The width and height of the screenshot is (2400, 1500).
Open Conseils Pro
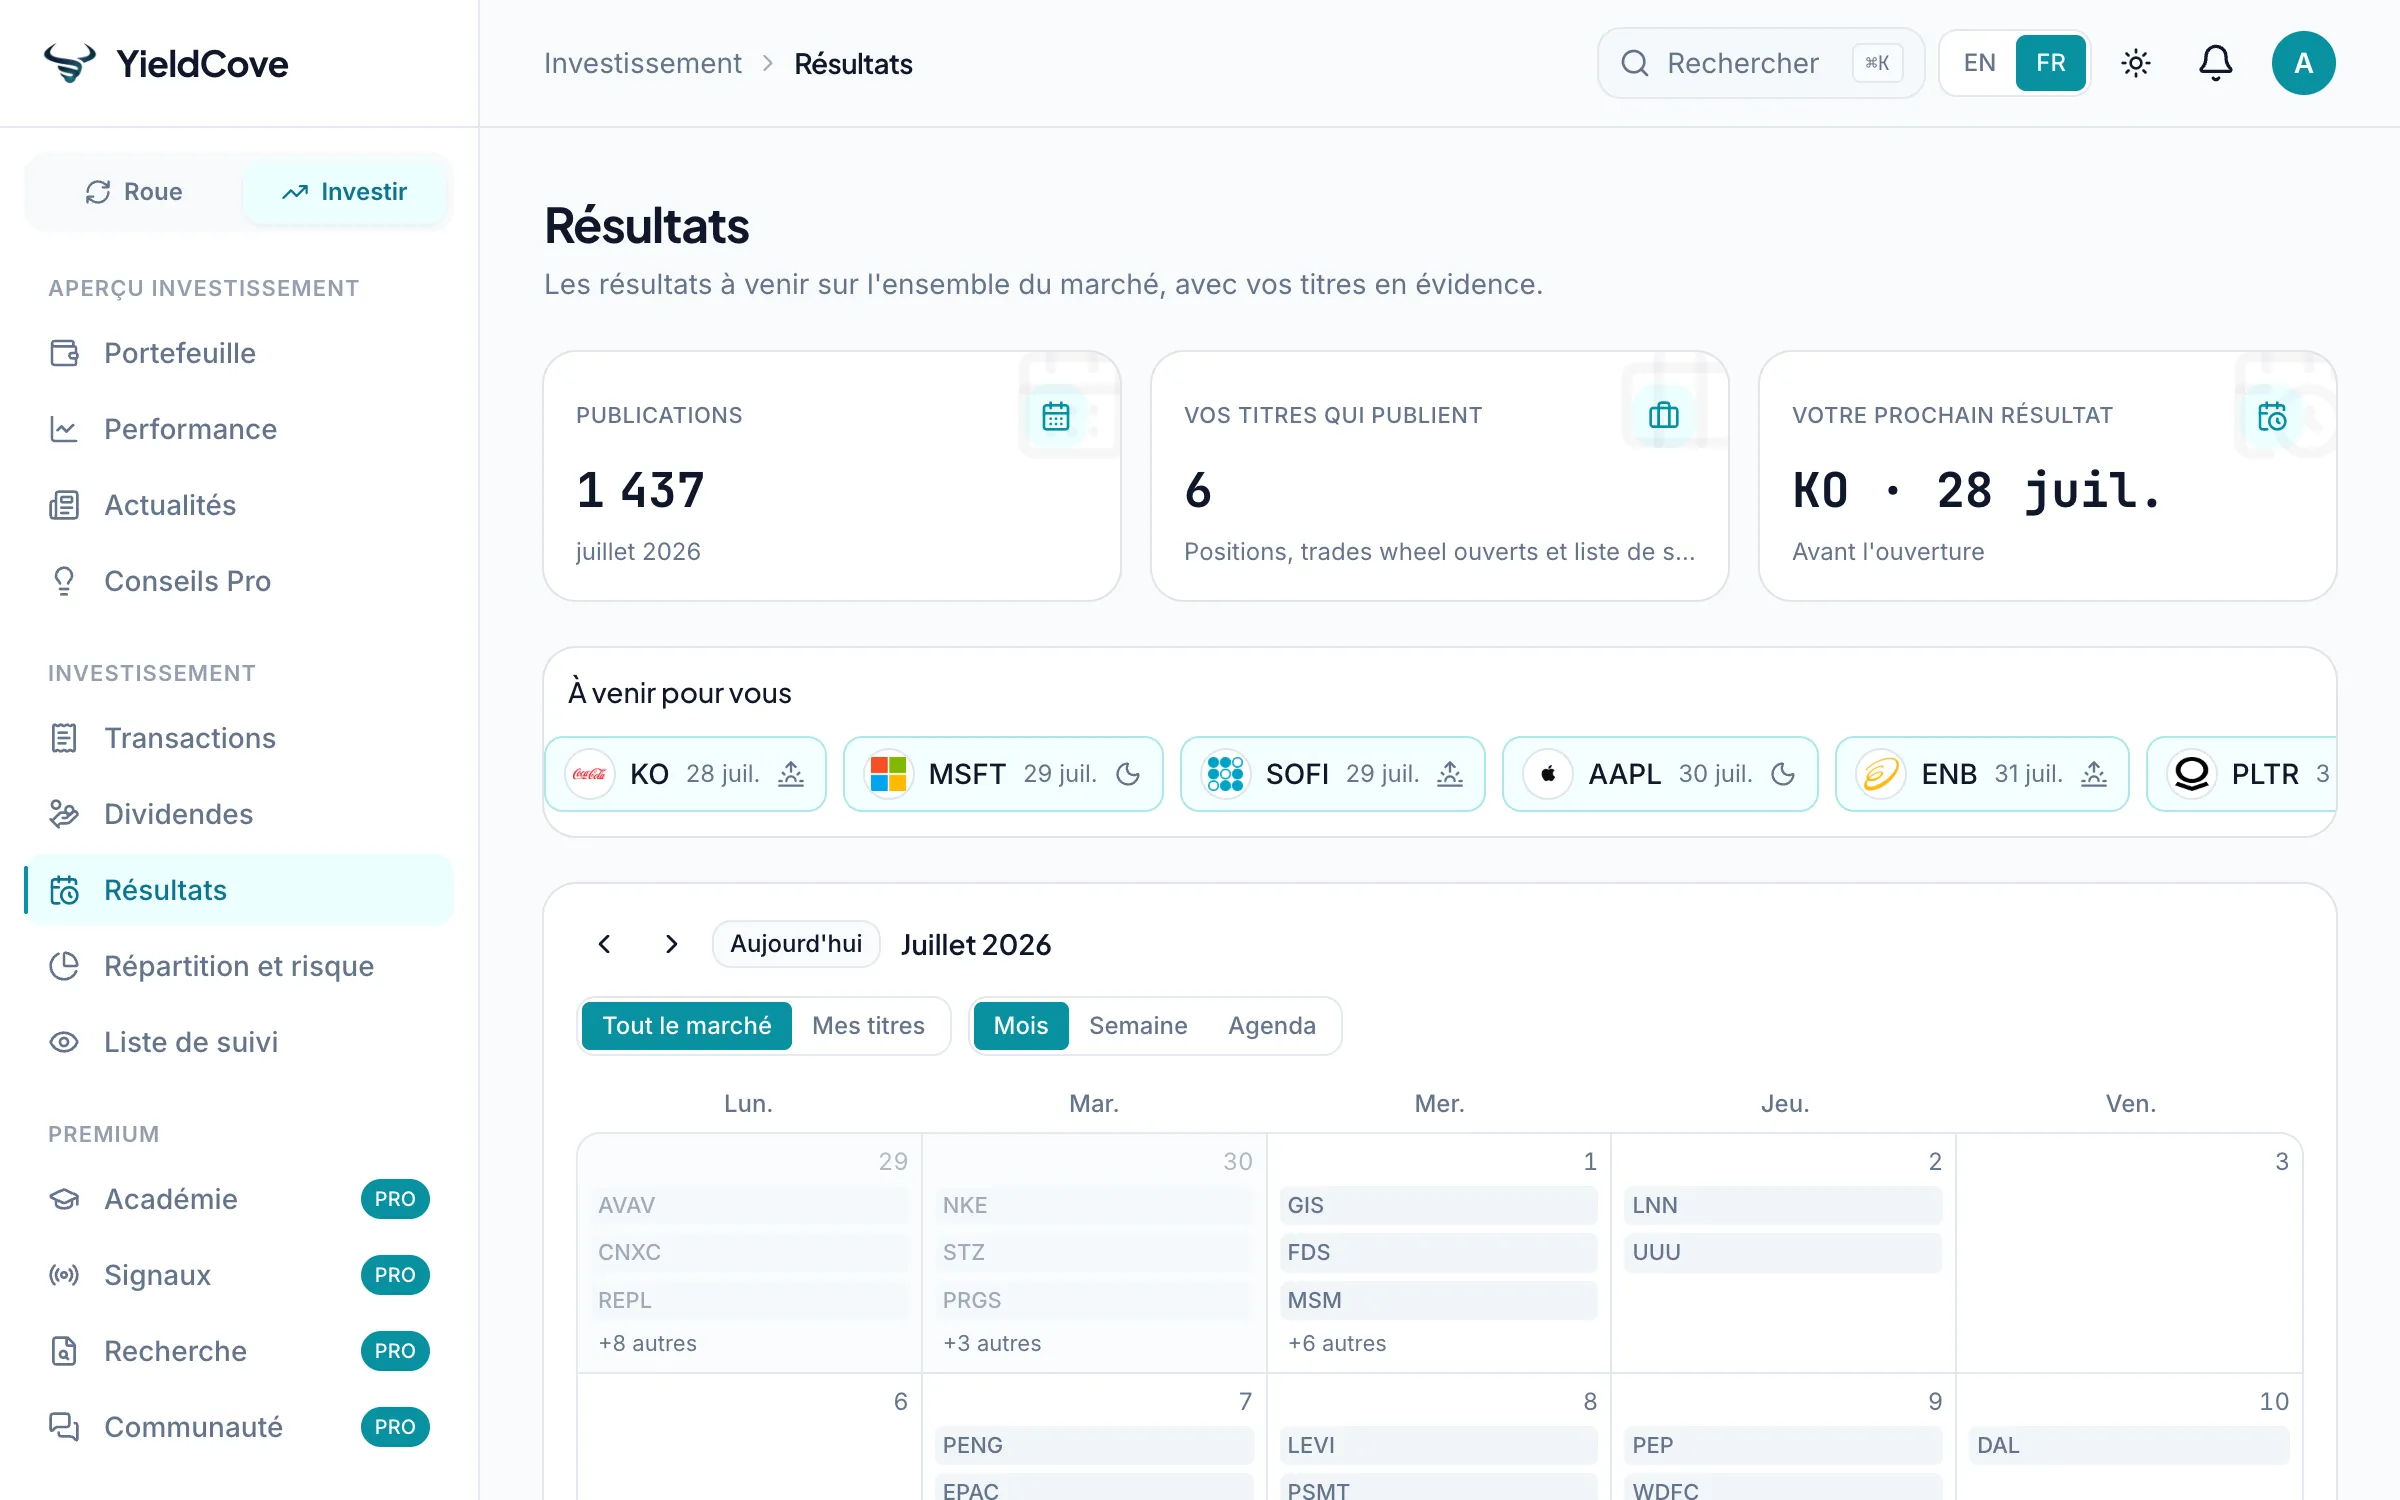click(239, 581)
